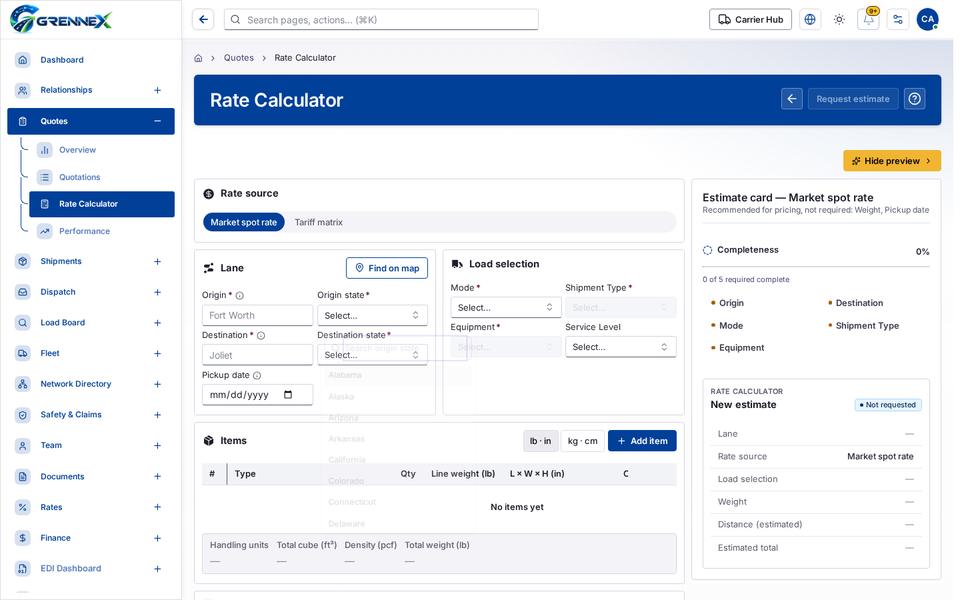Expand the Shipments sidebar section
960x600 pixels.
point(157,262)
